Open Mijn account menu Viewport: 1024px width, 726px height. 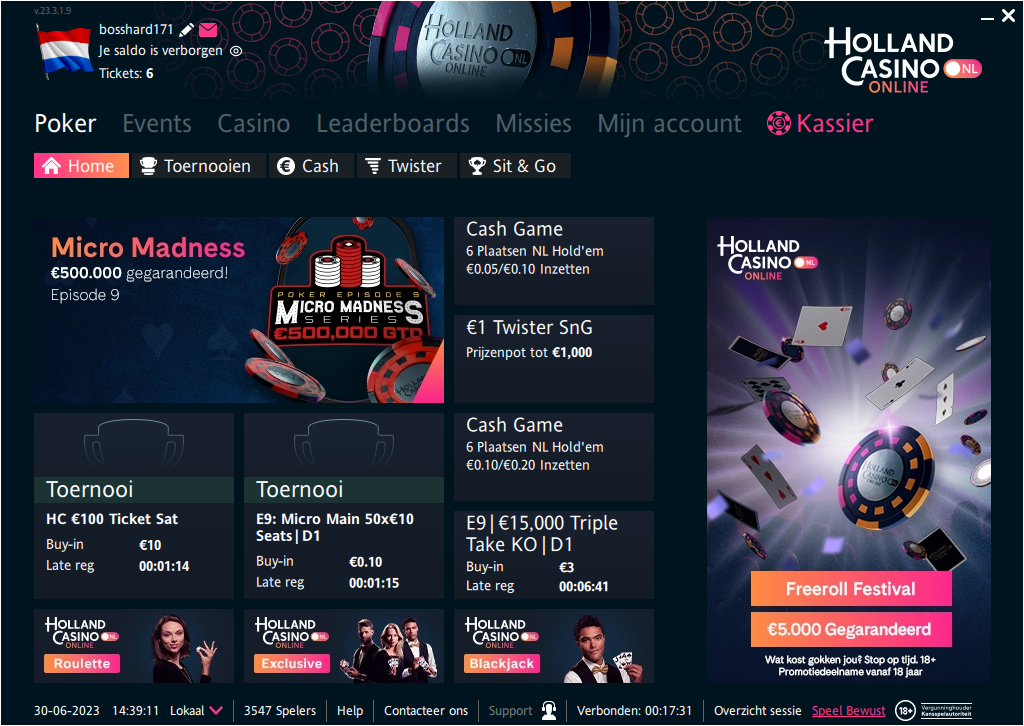tap(669, 123)
